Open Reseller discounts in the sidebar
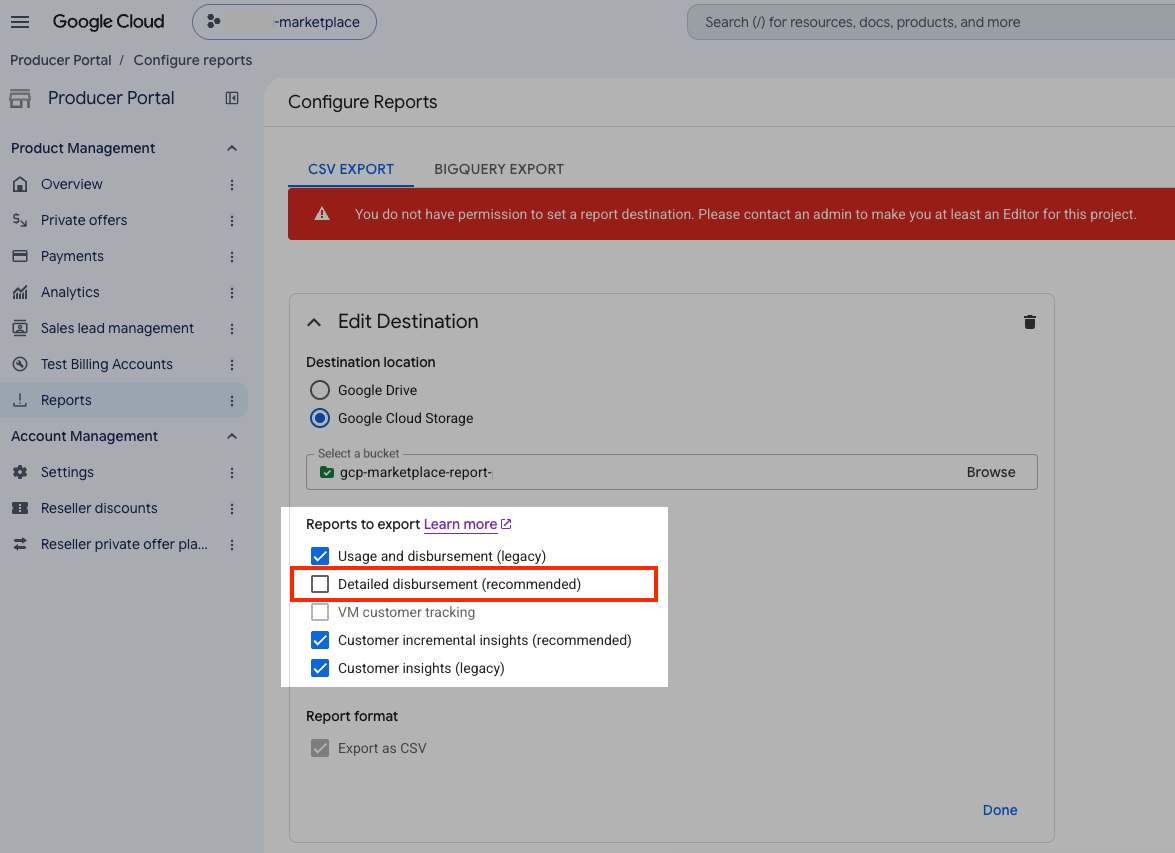This screenshot has width=1175, height=853. 99,508
